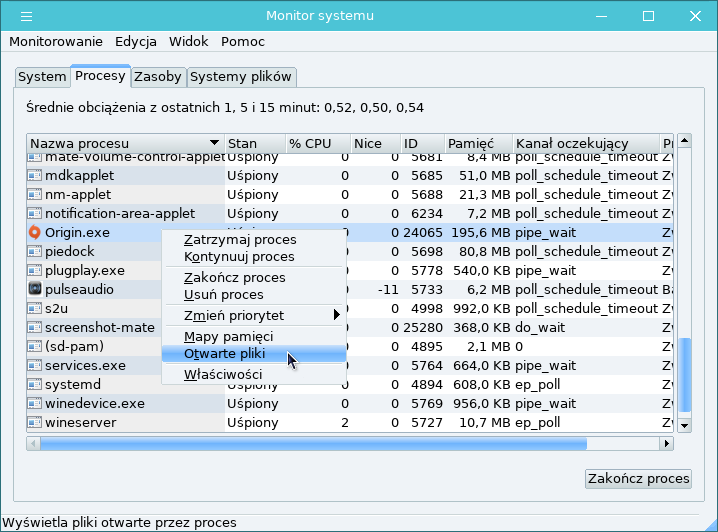718x532 pixels.
Task: Click the vertical scrollbar down arrow
Action: point(684,424)
